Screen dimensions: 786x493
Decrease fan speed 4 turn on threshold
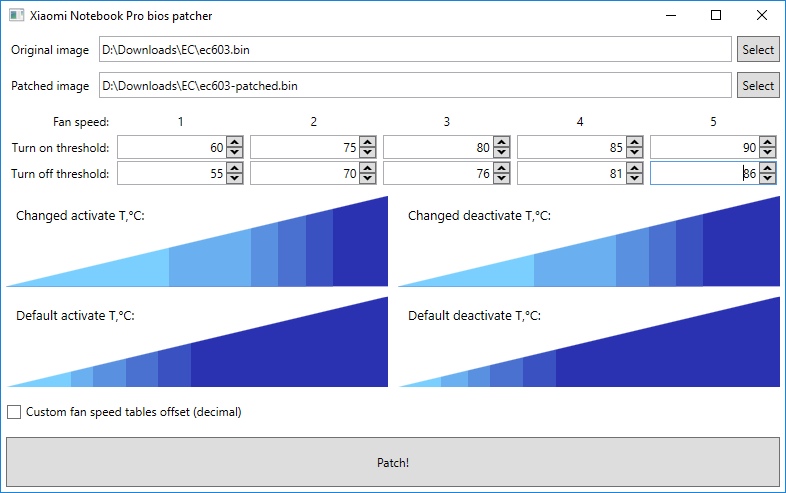[635, 152]
